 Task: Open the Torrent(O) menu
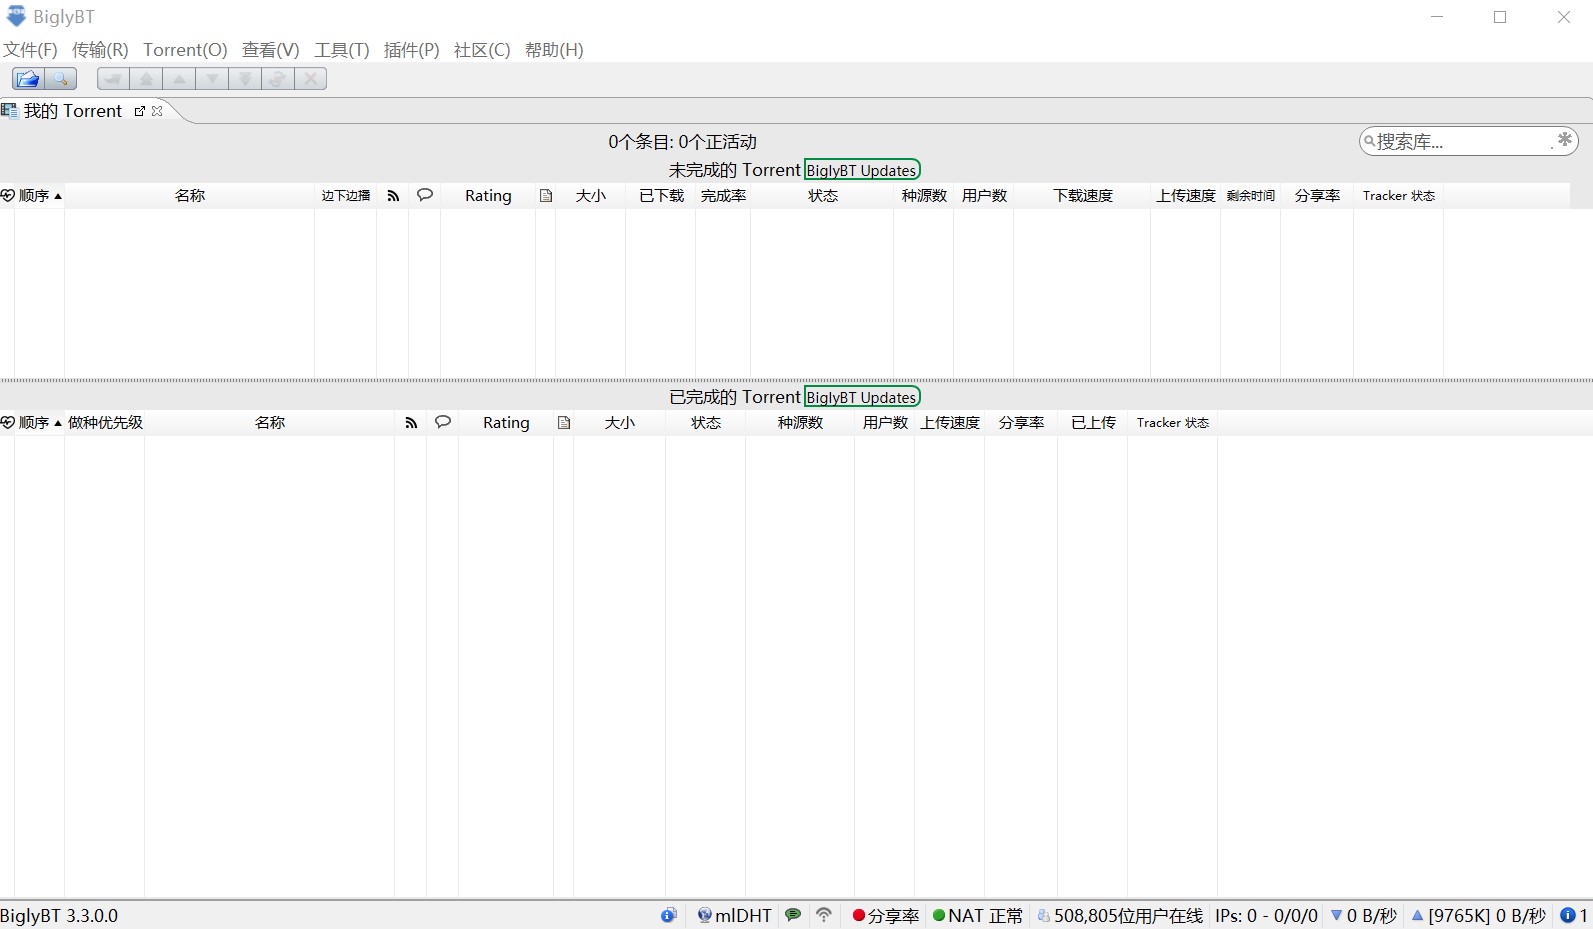[x=185, y=50]
